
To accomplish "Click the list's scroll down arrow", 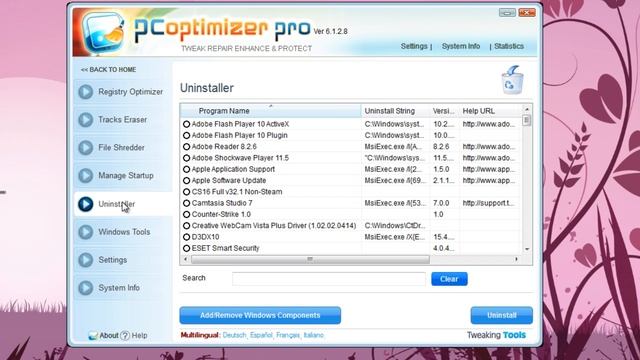I will [527, 249].
